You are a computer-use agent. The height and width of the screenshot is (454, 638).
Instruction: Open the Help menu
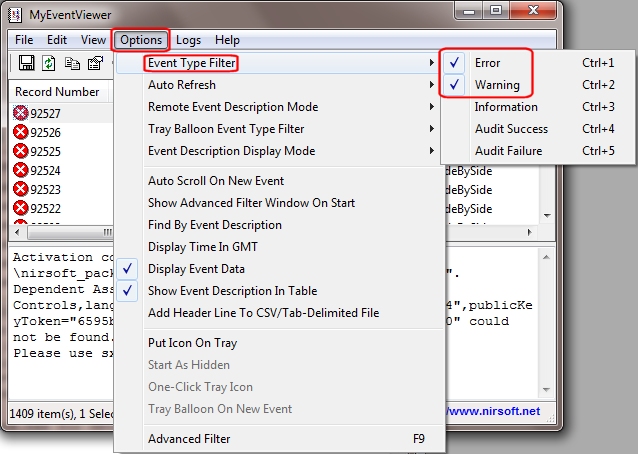(x=227, y=40)
